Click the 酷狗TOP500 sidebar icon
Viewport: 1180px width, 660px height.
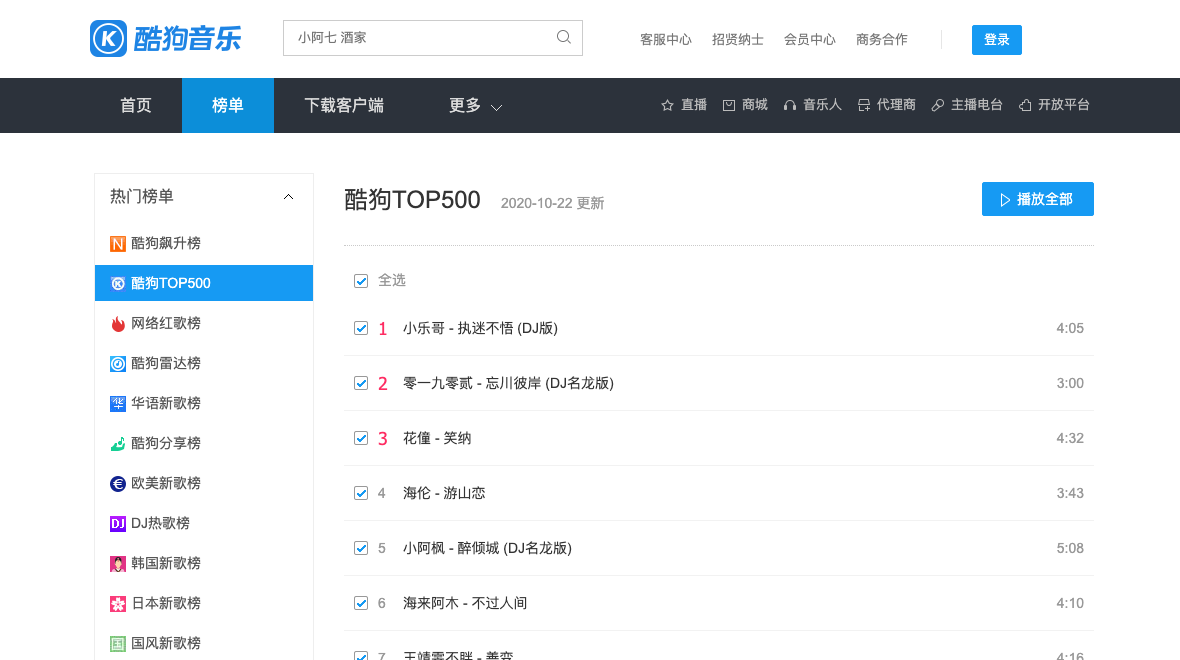pyautogui.click(x=117, y=284)
